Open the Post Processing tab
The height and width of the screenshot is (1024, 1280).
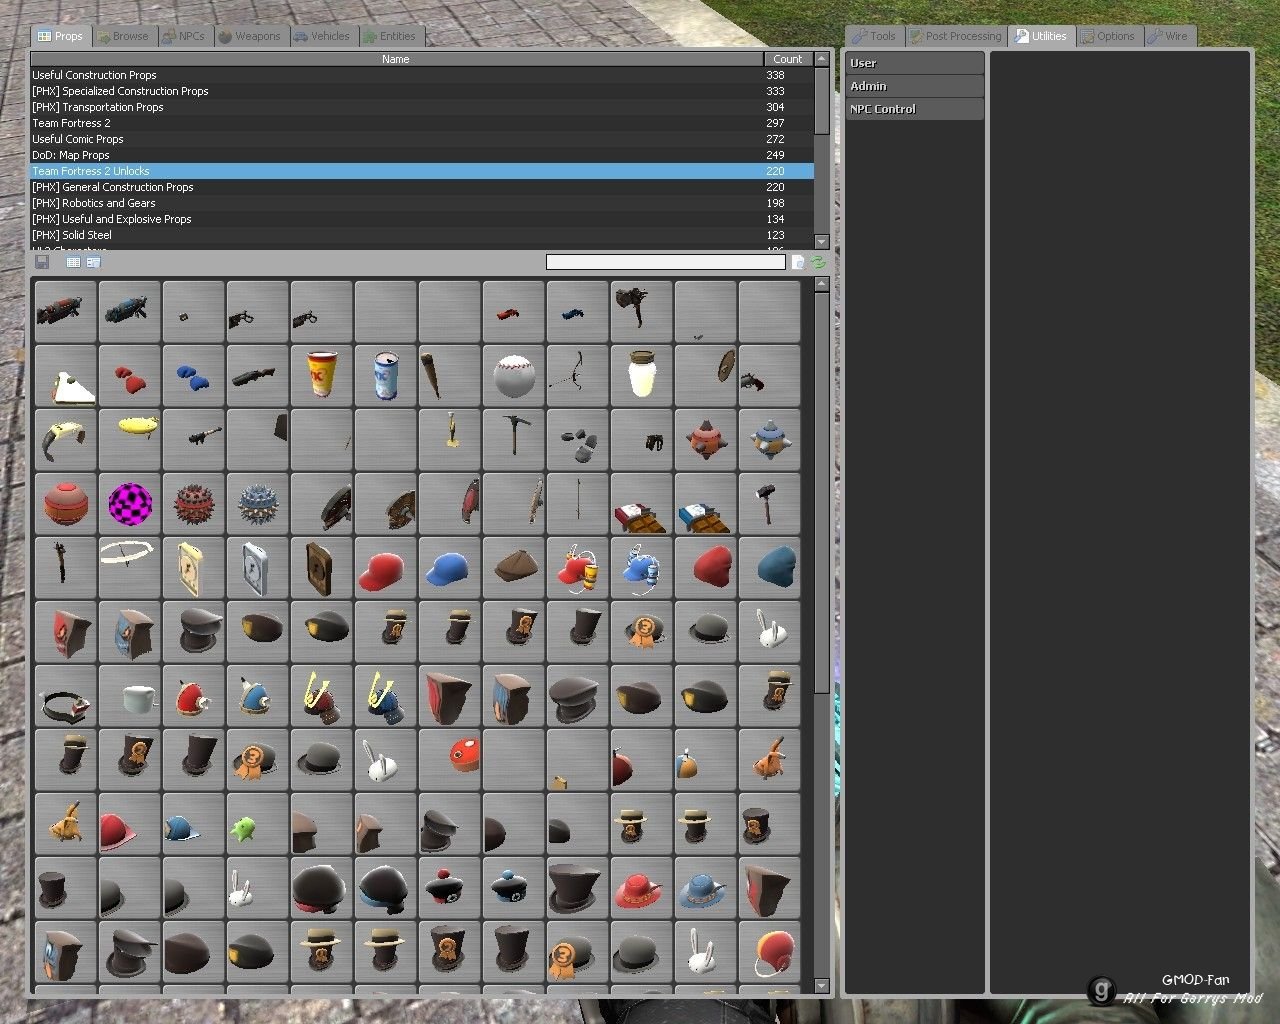pyautogui.click(x=956, y=36)
